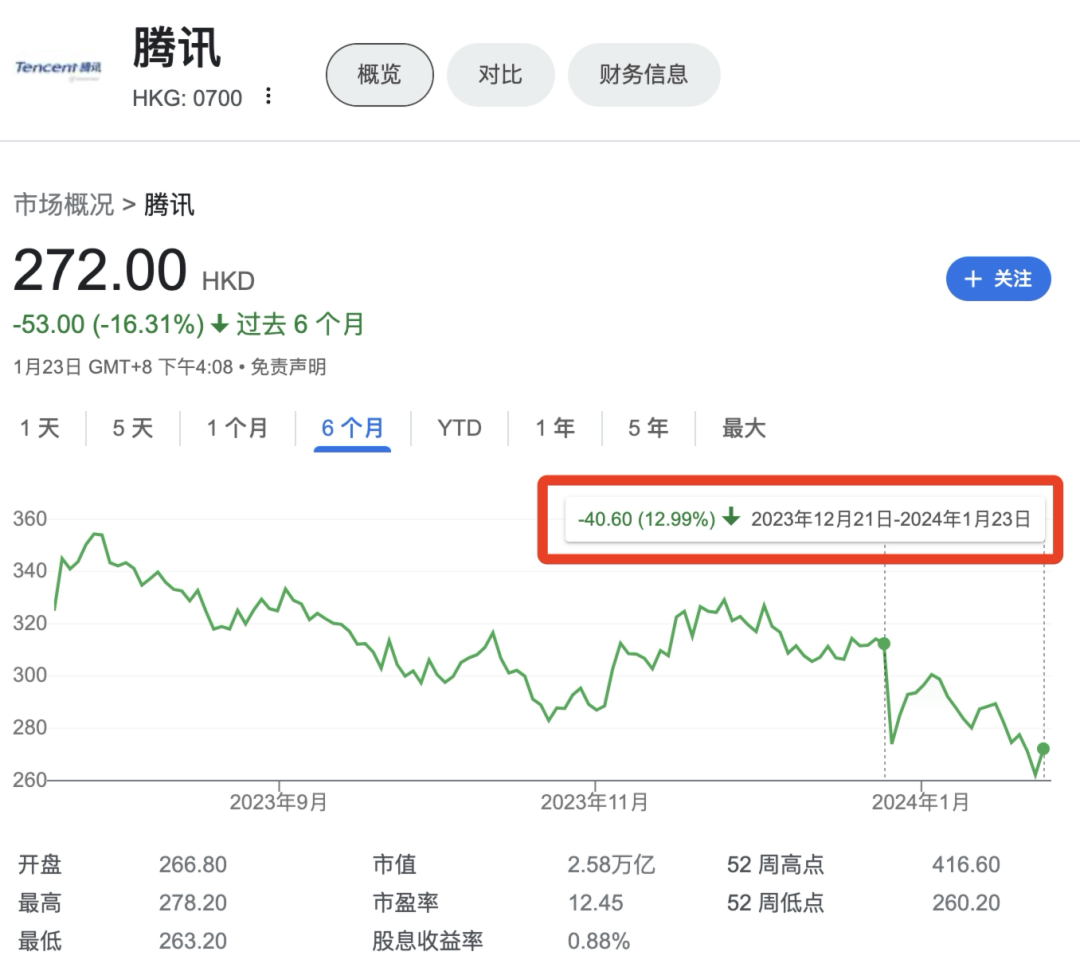The height and width of the screenshot is (975, 1080).
Task: Click the 360 y-axis label
Action: coord(30,518)
